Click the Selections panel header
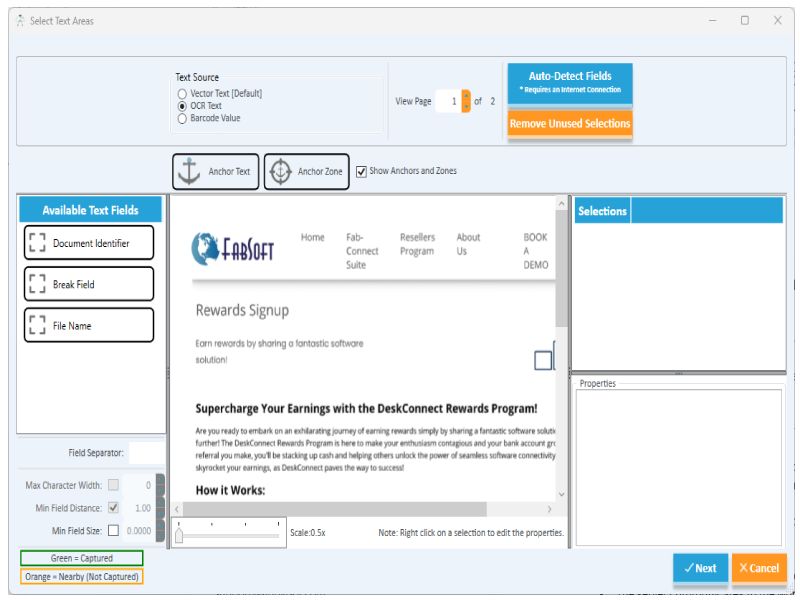Viewport: 800px width, 600px height. pos(603,211)
